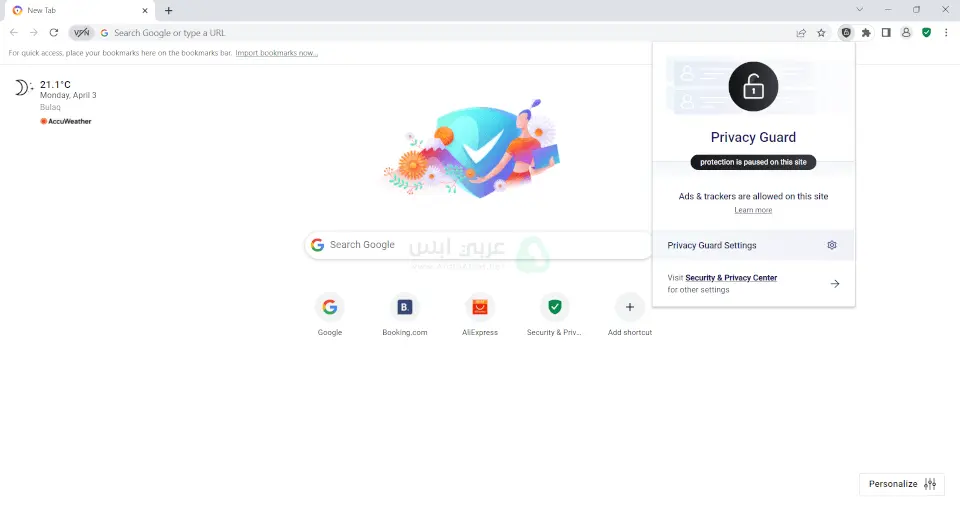Click the Search Google input box

pyautogui.click(x=479, y=245)
